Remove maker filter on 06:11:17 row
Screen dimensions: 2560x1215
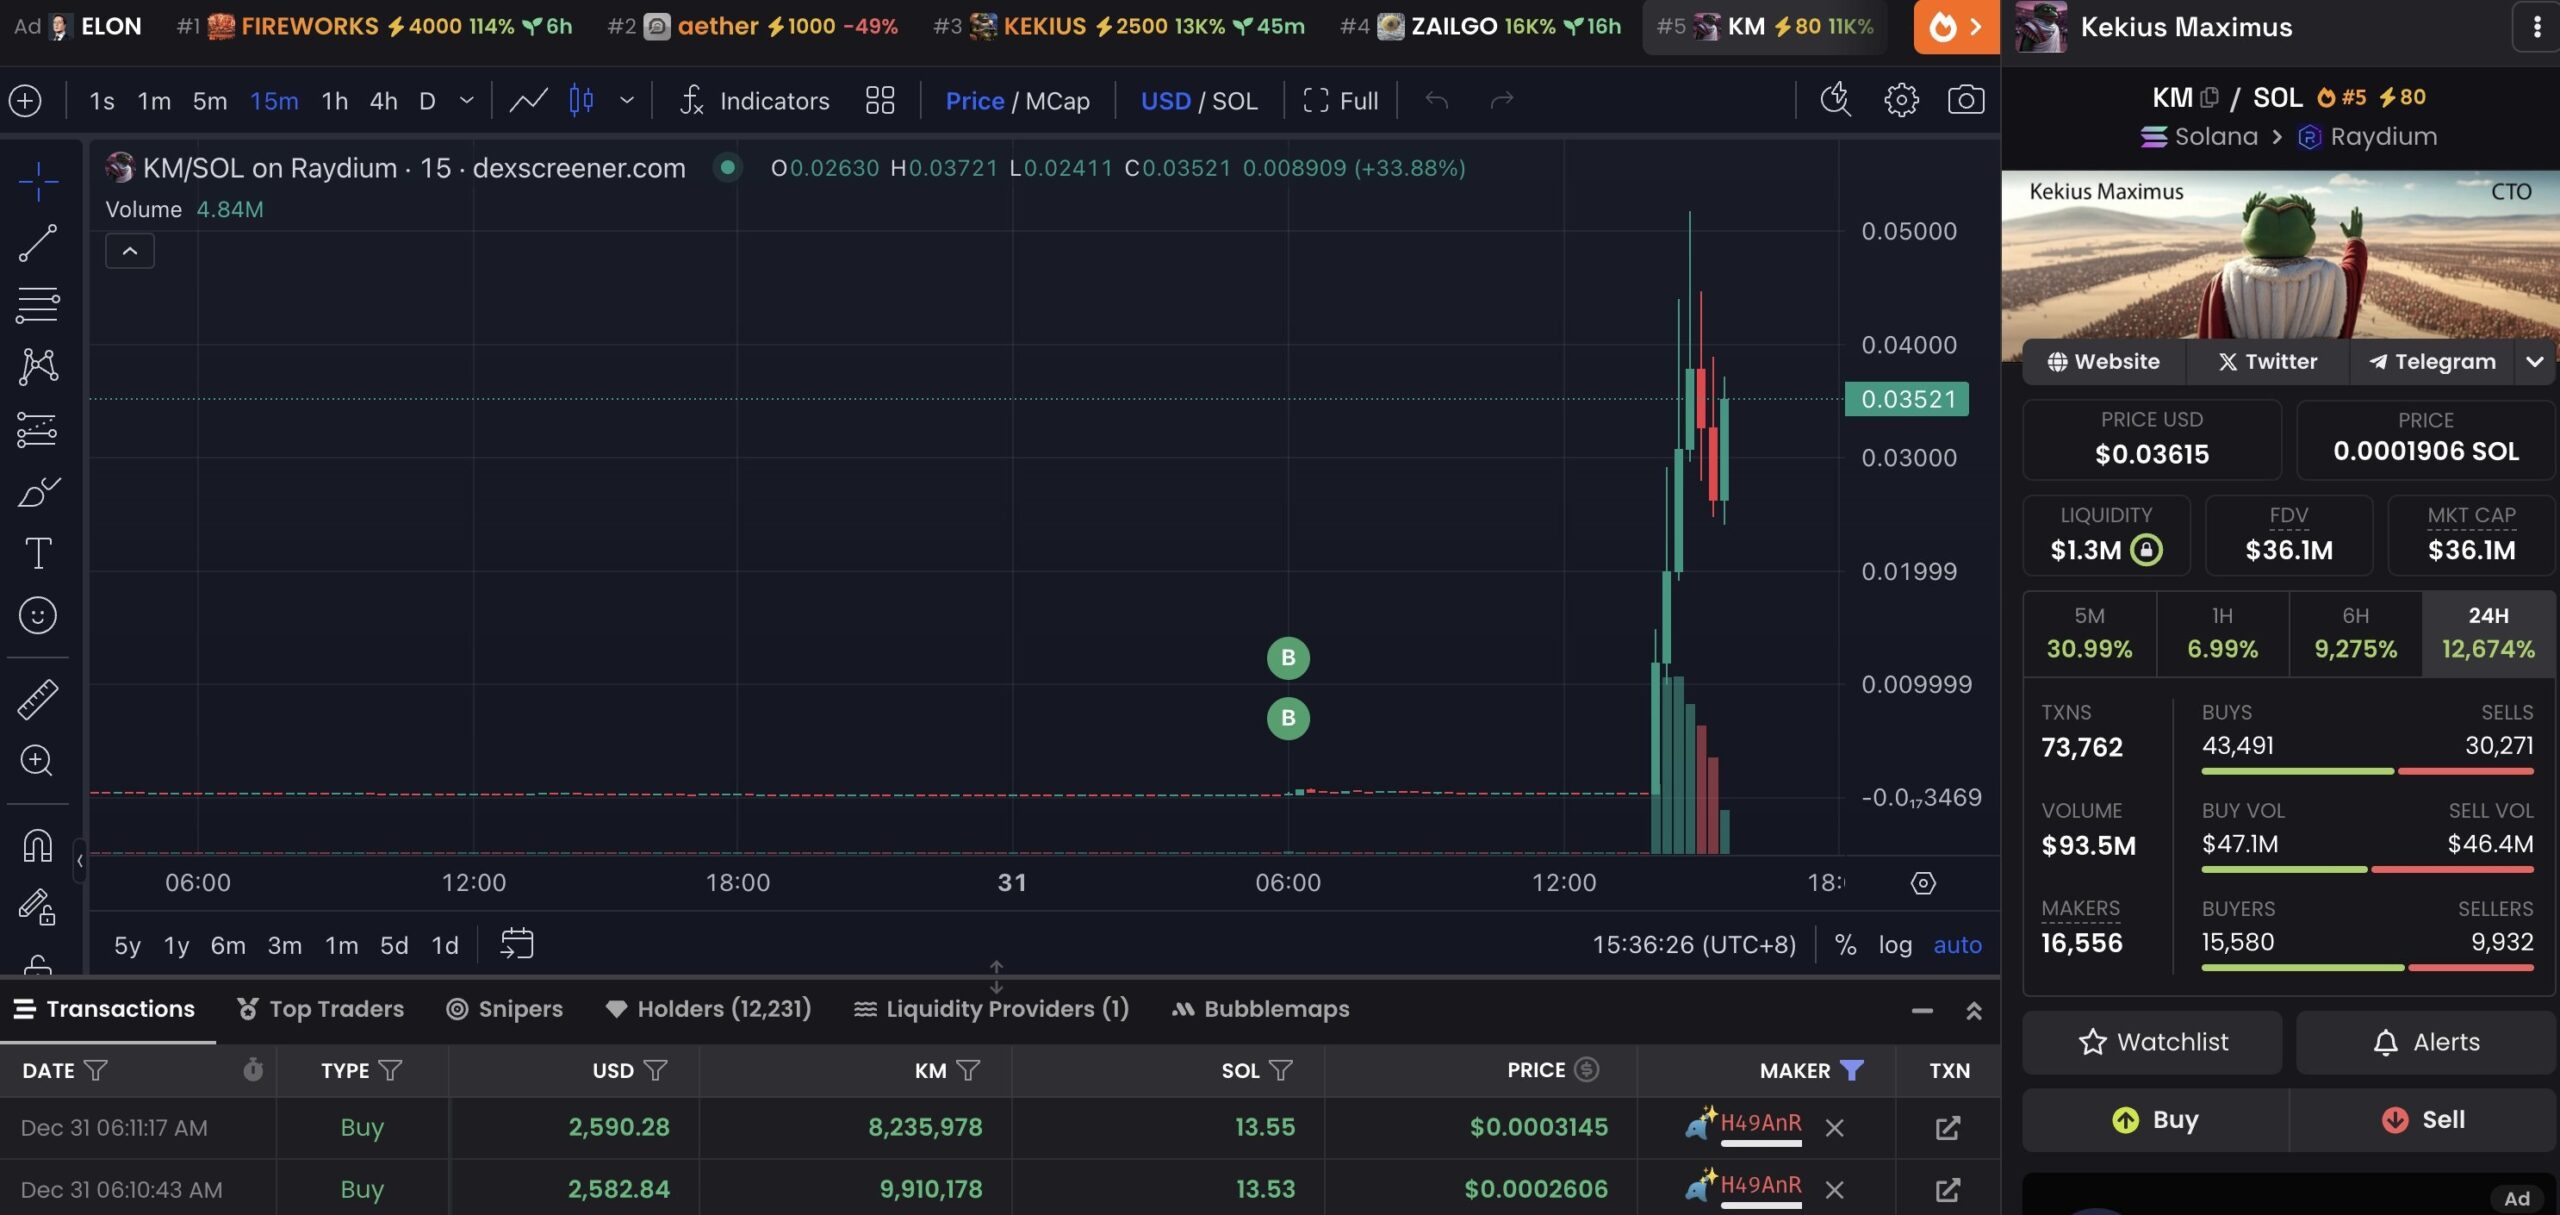(x=1834, y=1128)
